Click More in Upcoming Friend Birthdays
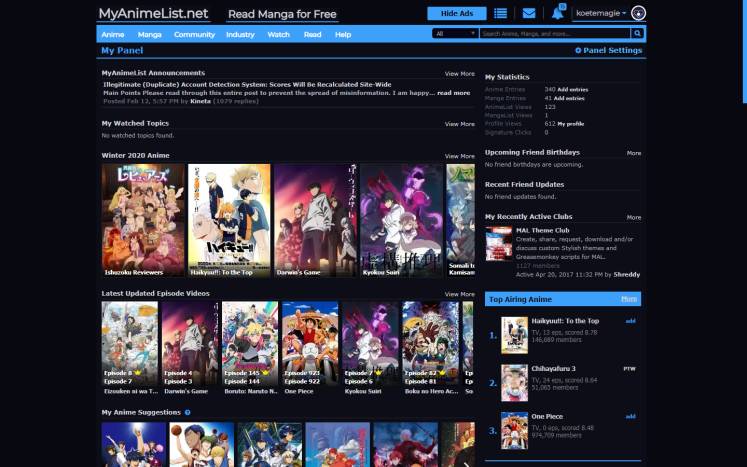Screen dimensions: 747x467 pyautogui.click(x=634, y=153)
